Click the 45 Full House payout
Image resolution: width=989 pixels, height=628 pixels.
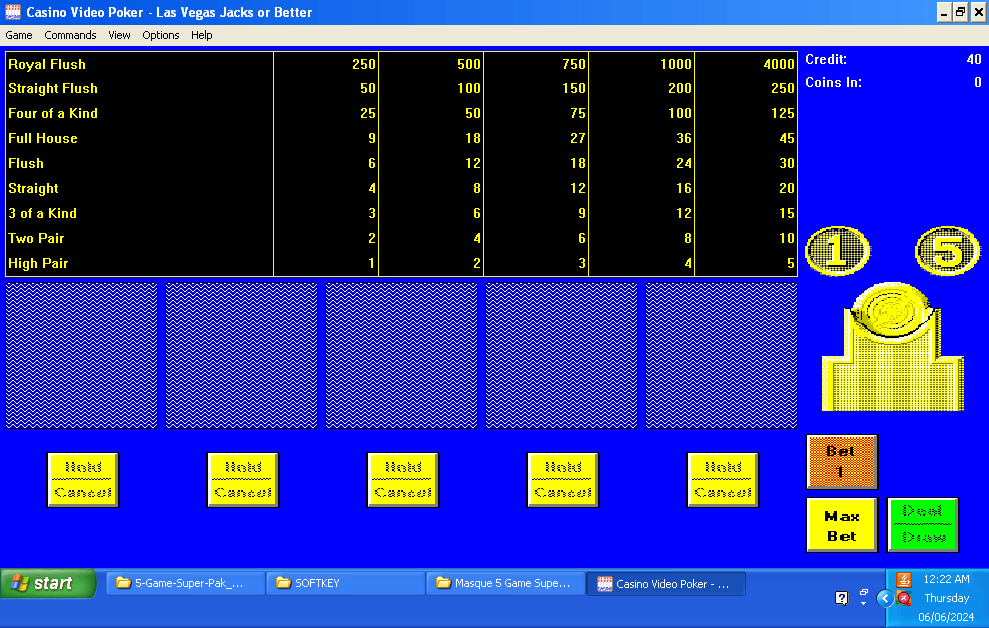click(787, 139)
